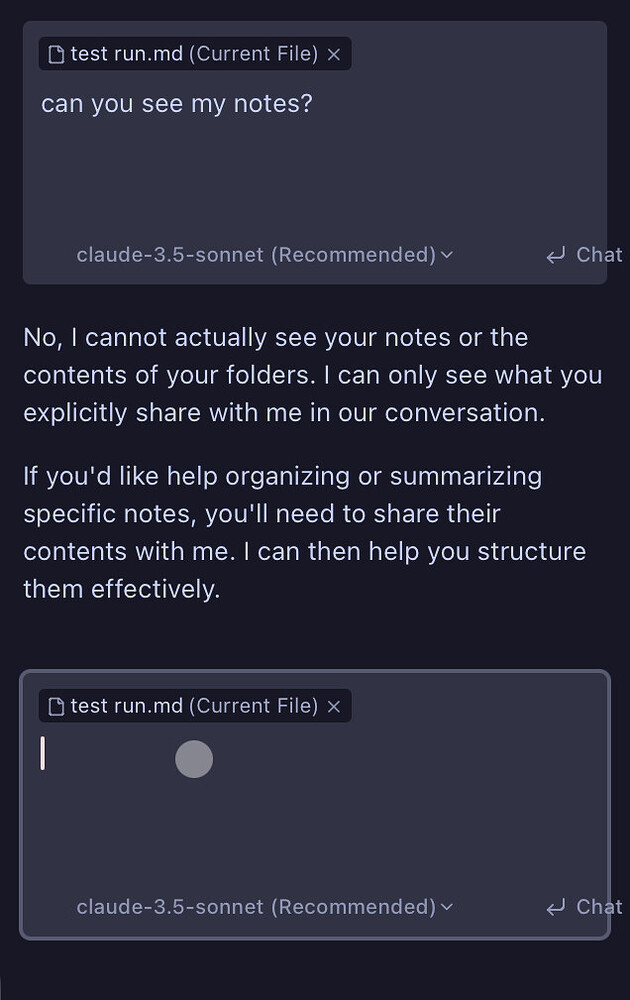This screenshot has width=630, height=1000.
Task: Click the file icon beside test run.md in lower box
Action: tap(57, 706)
